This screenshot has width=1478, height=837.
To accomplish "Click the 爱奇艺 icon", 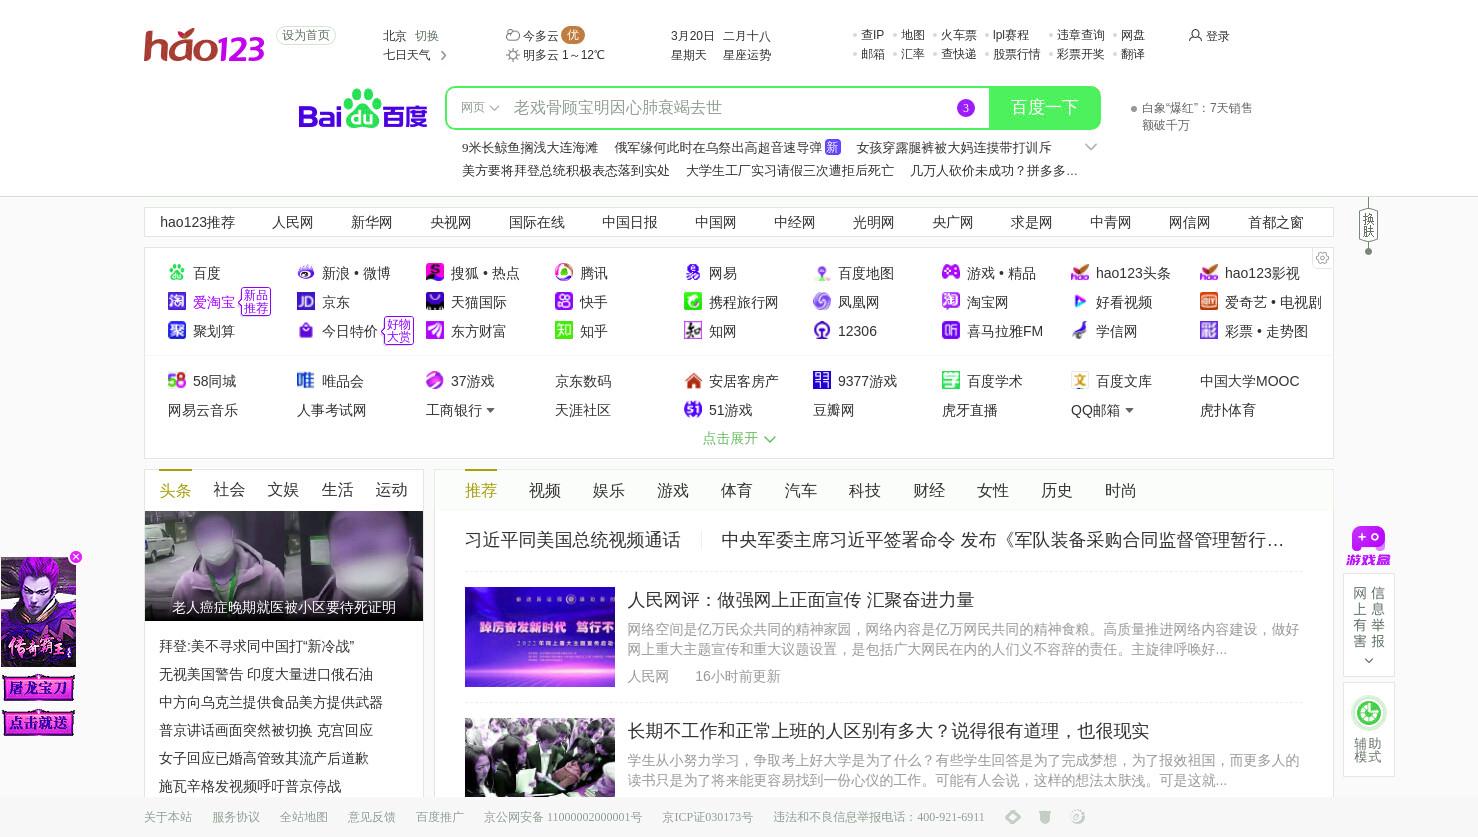I will click(1209, 301).
